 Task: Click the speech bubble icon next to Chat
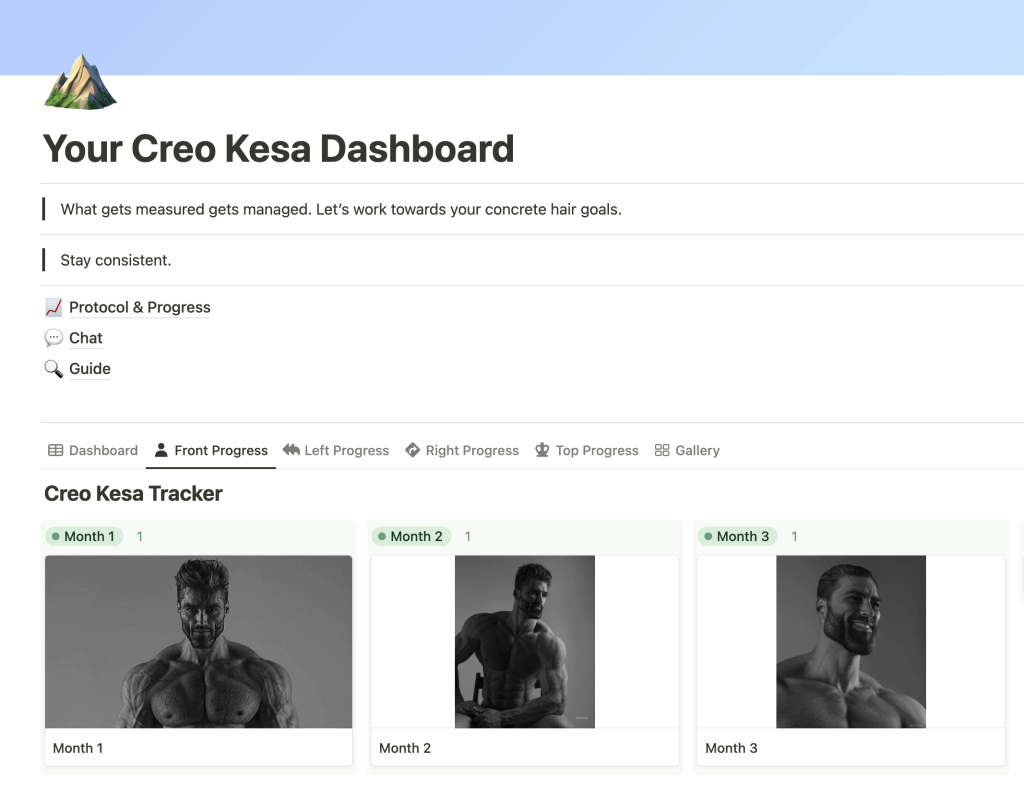point(53,338)
